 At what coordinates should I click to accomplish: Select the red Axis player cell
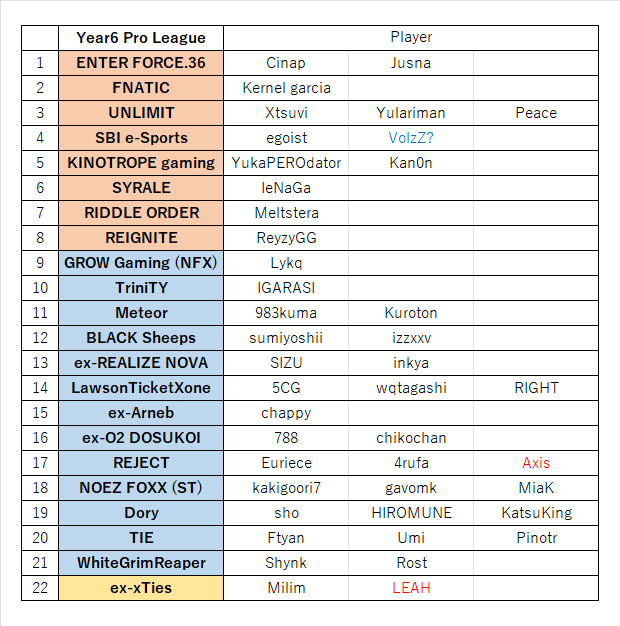point(536,463)
